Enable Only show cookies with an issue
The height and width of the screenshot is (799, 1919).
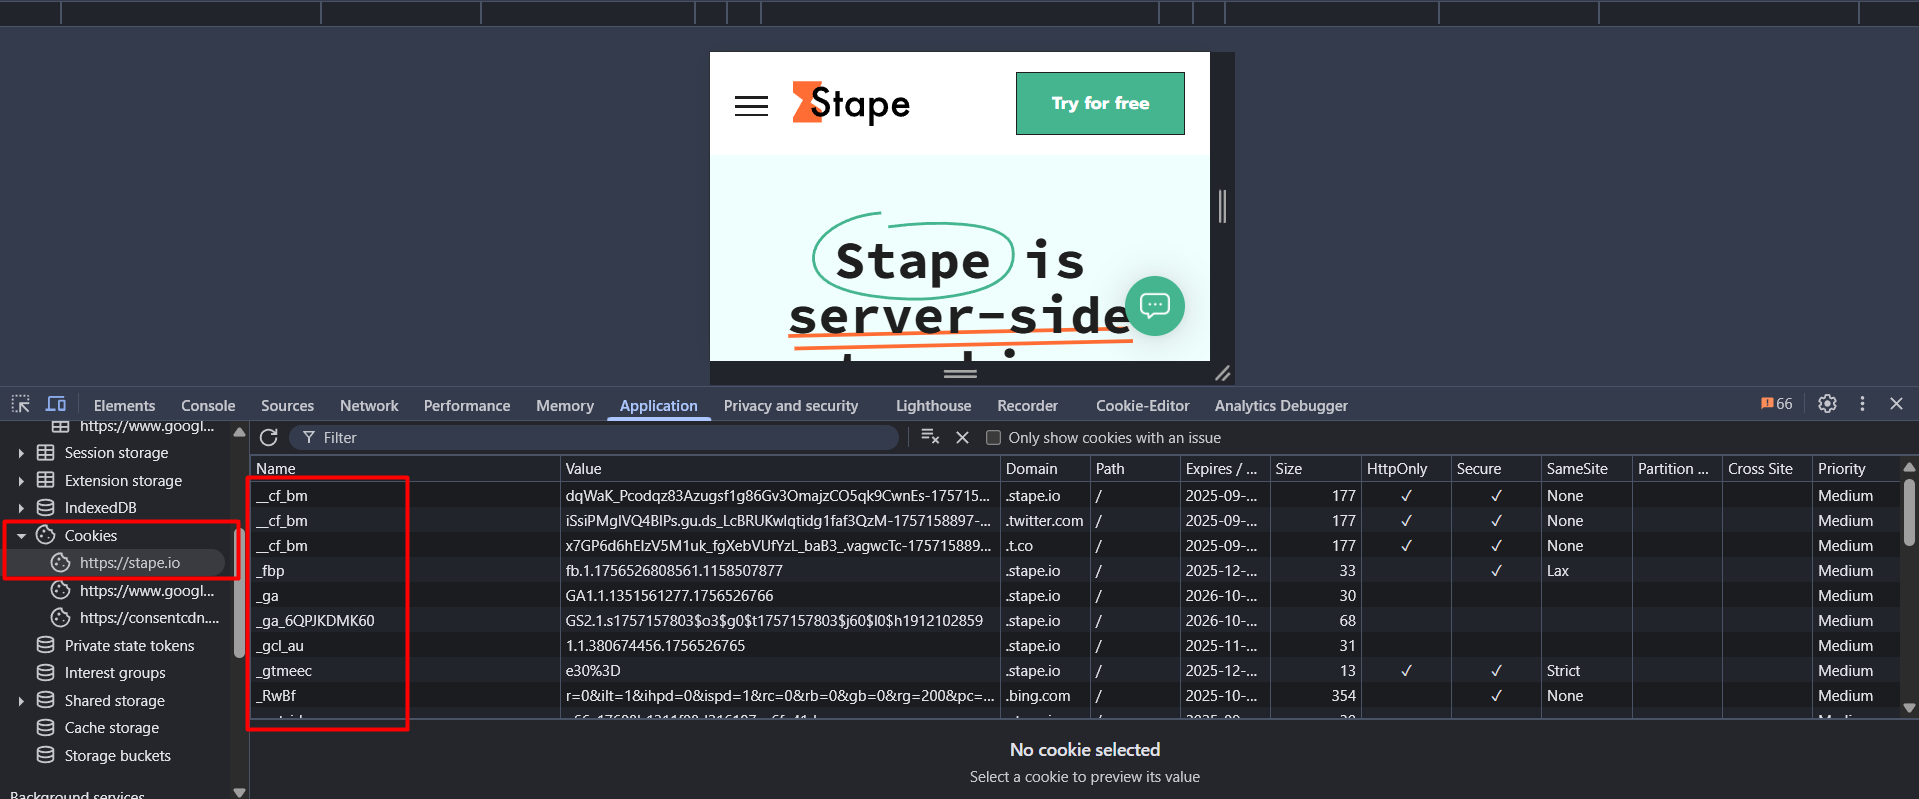coord(993,438)
